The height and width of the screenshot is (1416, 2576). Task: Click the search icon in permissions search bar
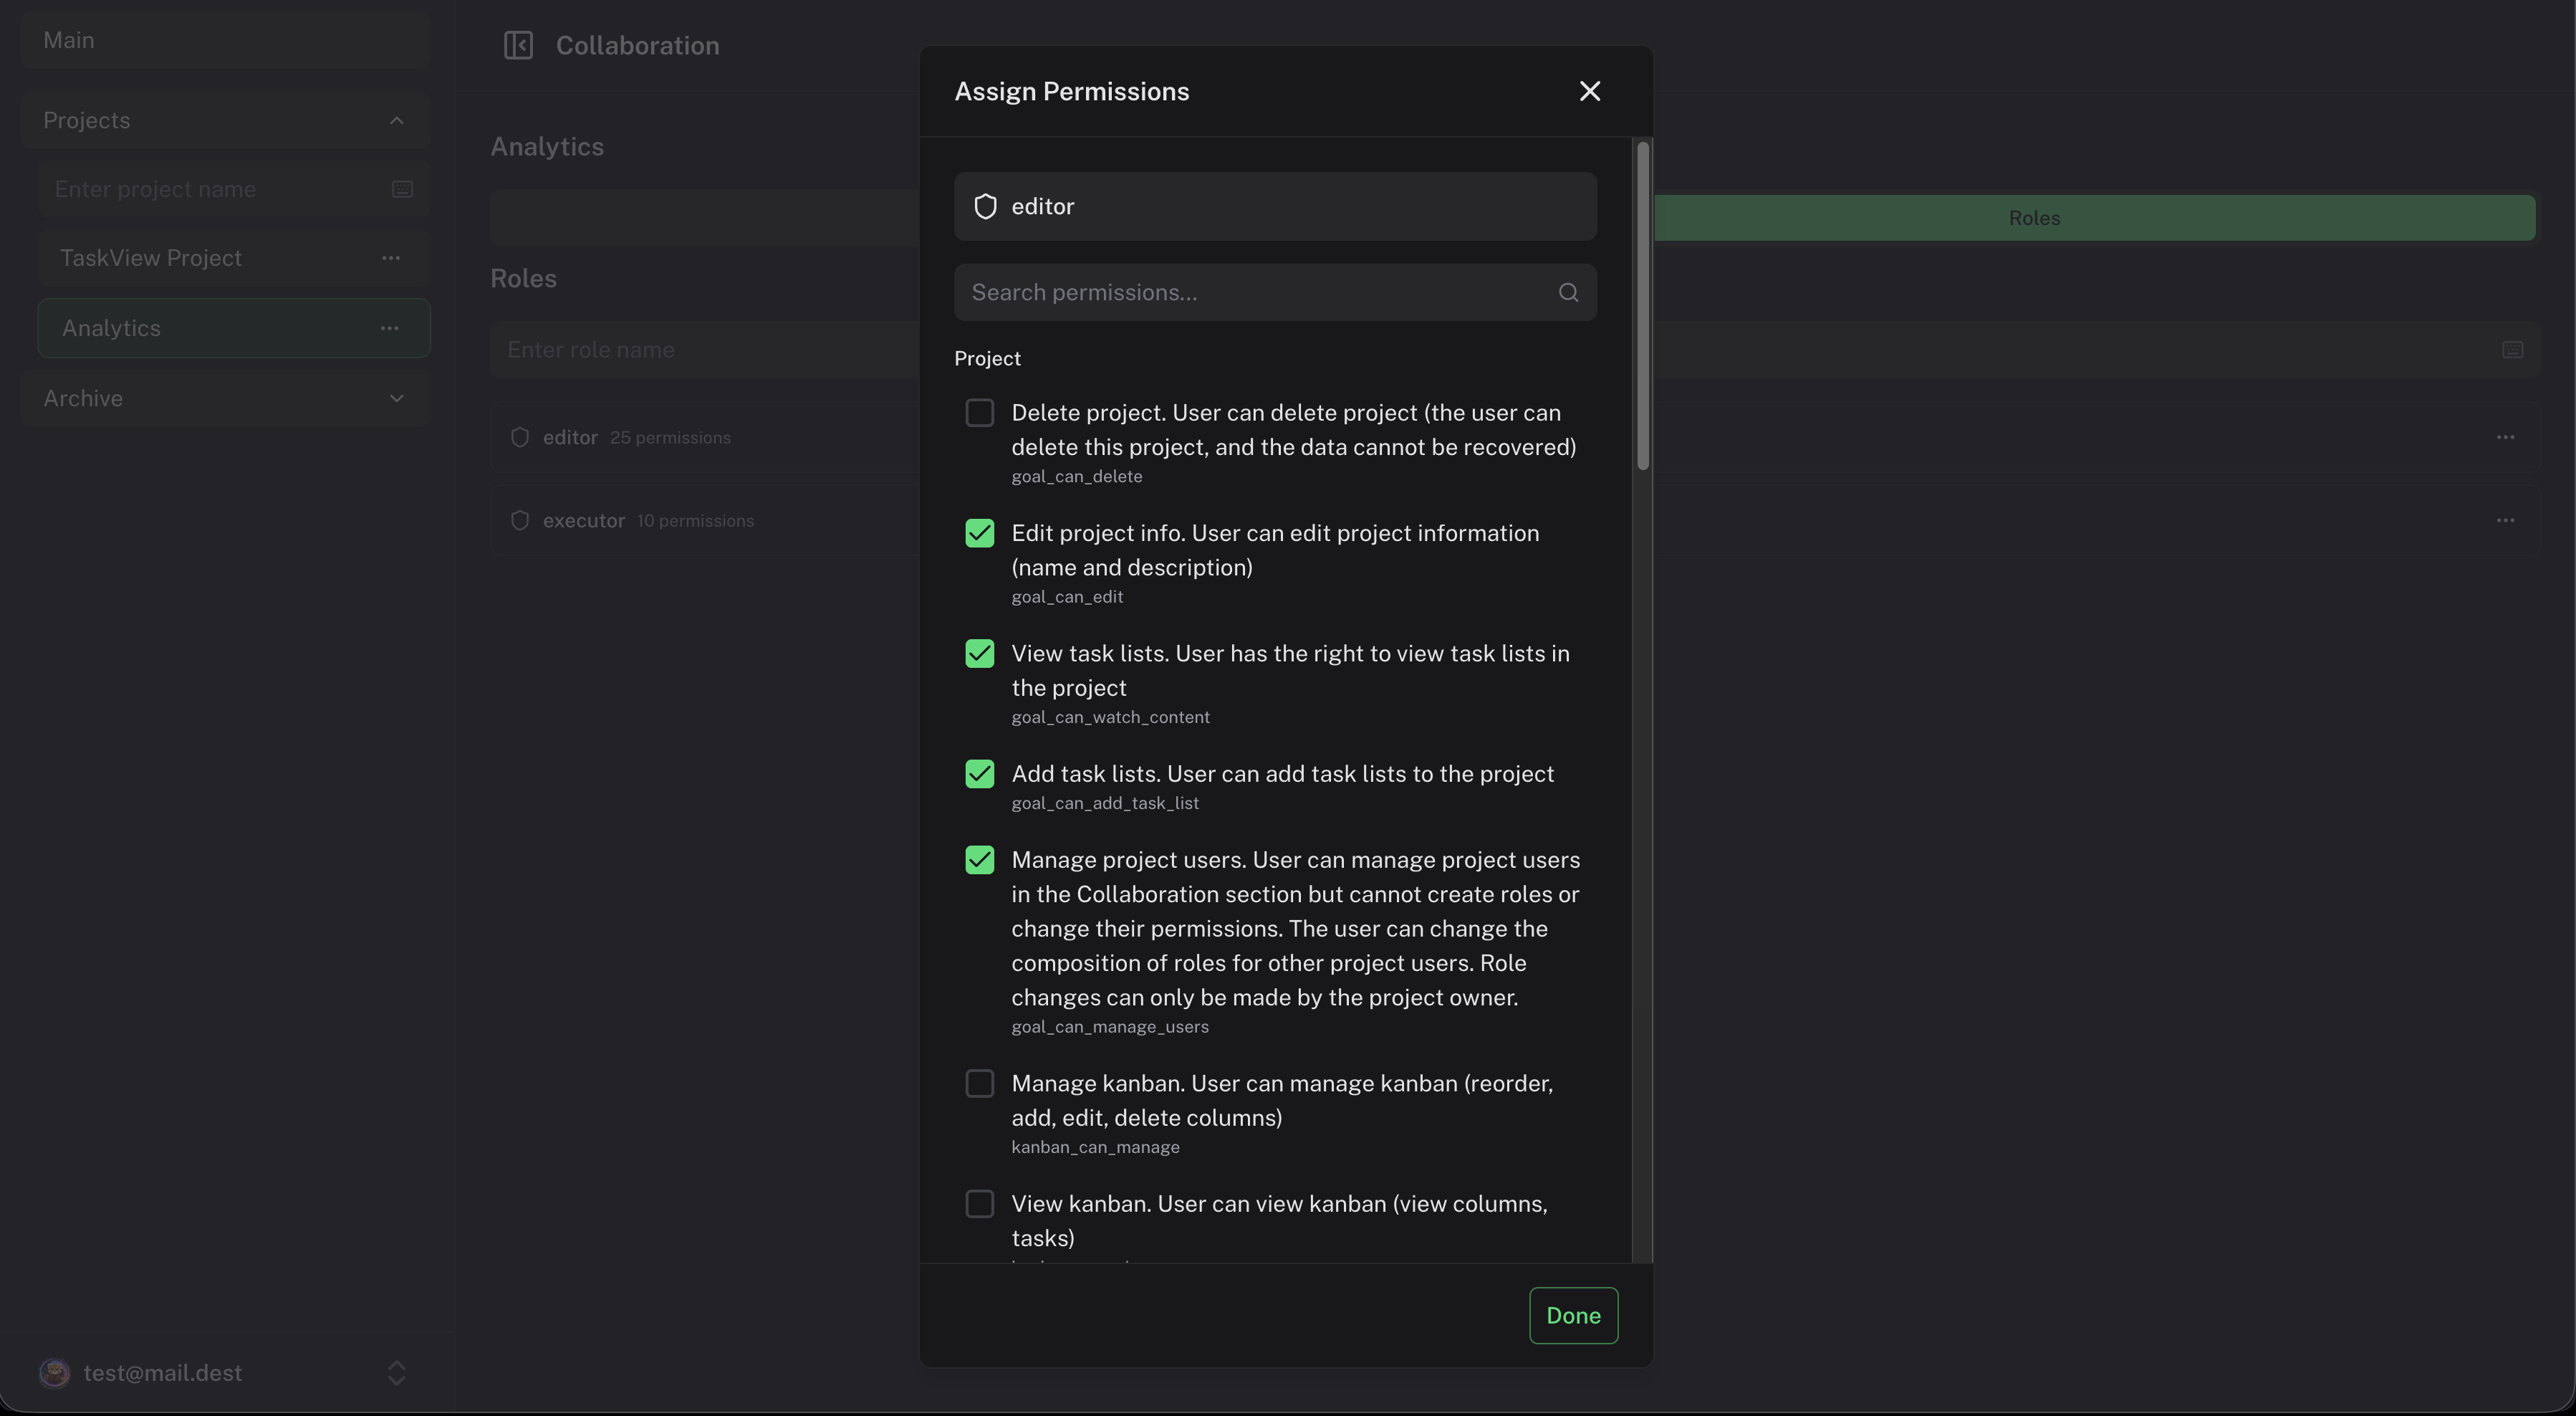click(x=1567, y=292)
